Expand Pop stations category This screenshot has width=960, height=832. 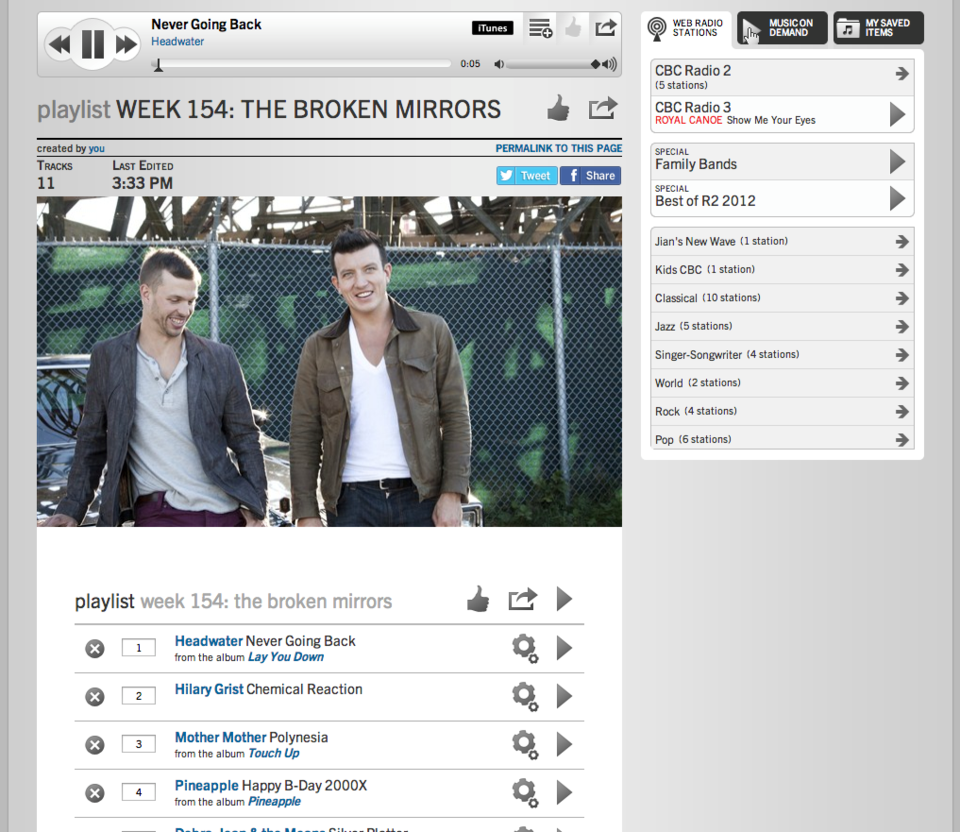782,440
